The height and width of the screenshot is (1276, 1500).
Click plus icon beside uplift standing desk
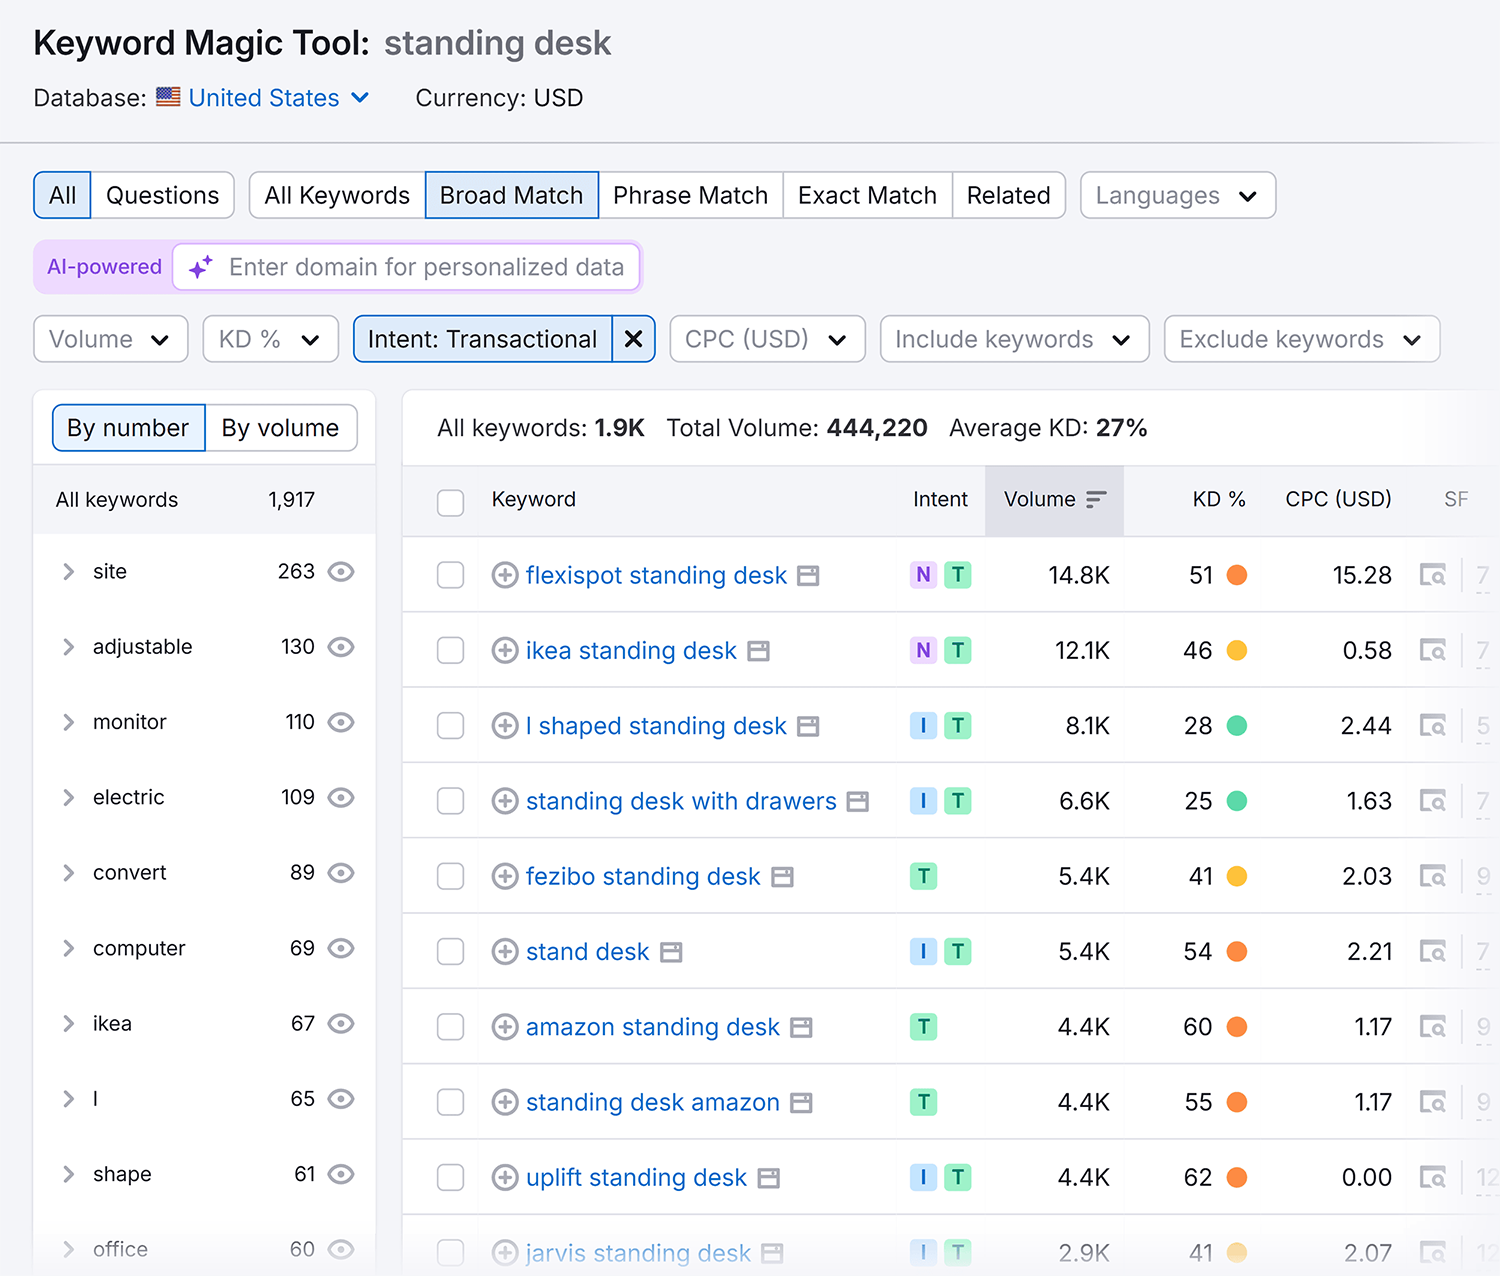pyautogui.click(x=505, y=1177)
